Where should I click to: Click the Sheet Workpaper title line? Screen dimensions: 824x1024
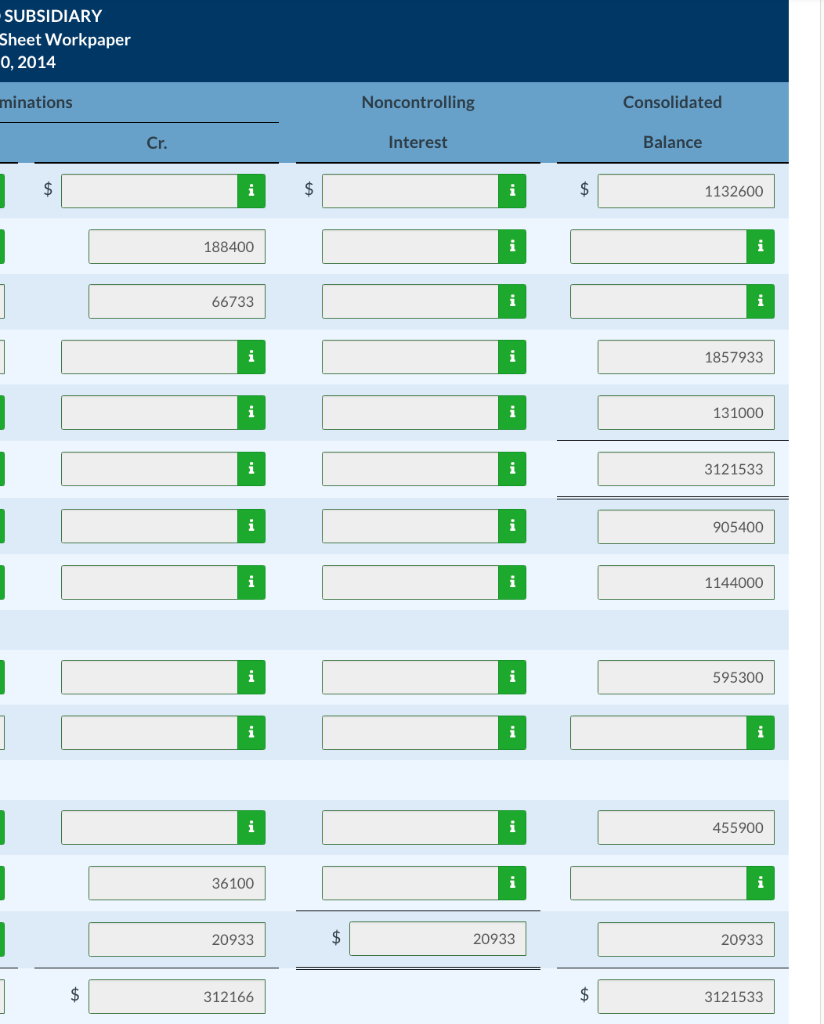[x=65, y=39]
